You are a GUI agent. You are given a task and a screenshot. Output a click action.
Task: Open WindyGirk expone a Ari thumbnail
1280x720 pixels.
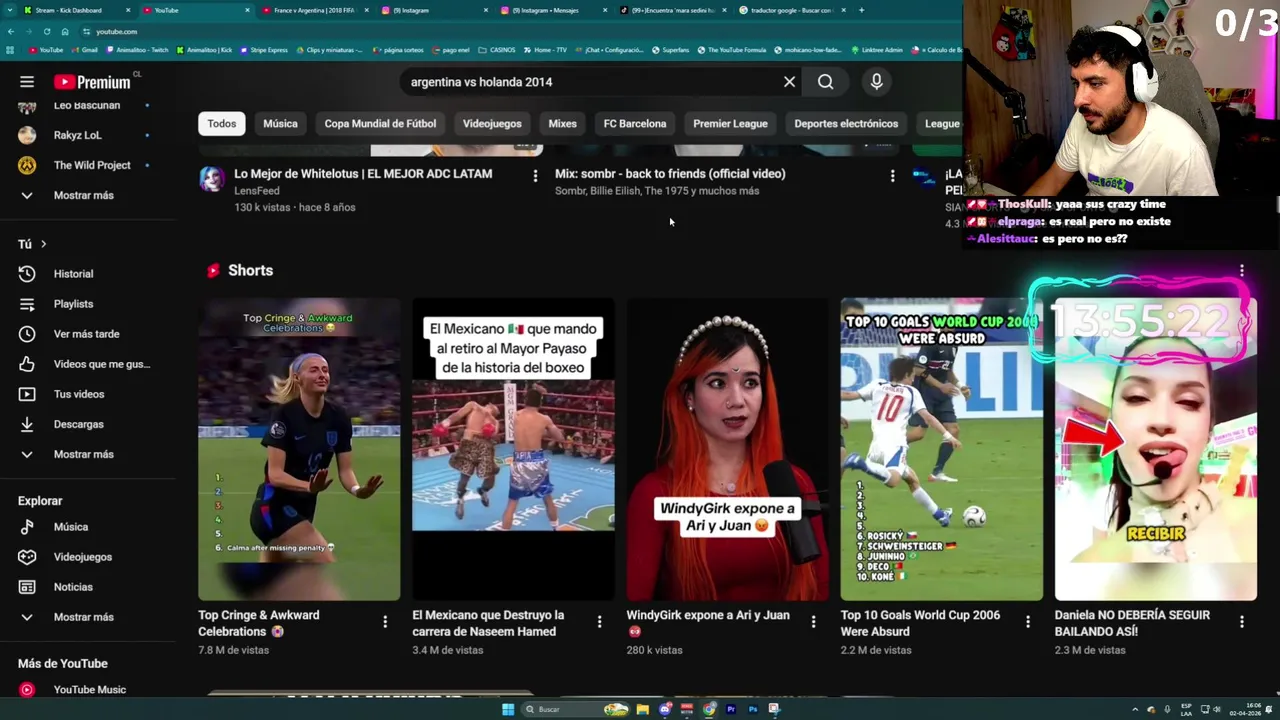(727, 449)
